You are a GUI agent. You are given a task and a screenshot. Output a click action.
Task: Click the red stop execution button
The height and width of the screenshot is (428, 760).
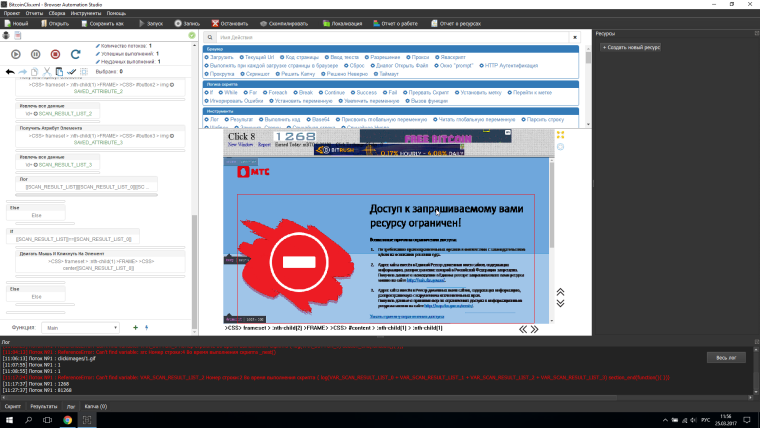pos(56,54)
